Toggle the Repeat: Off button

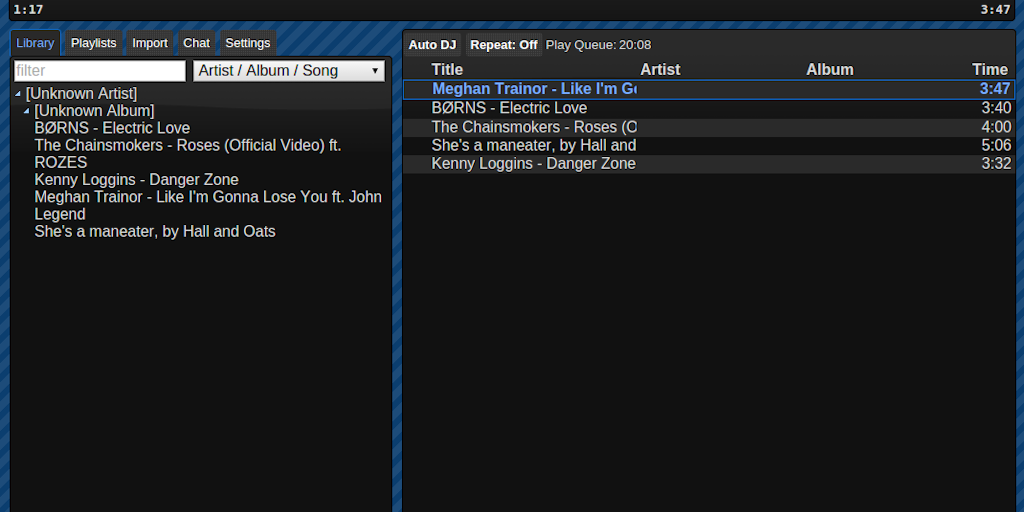coord(504,44)
